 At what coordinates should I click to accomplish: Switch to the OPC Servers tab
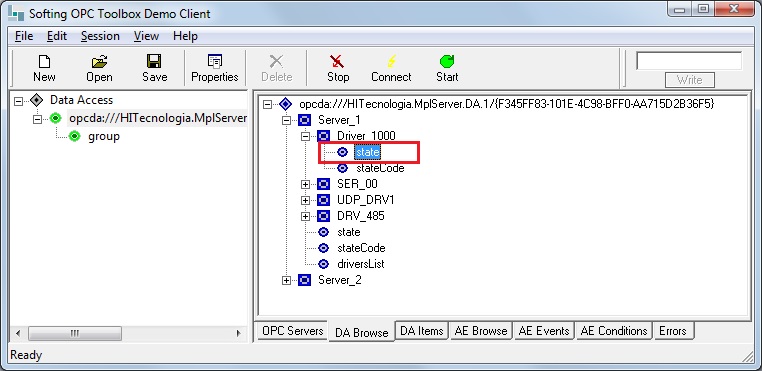pos(293,331)
